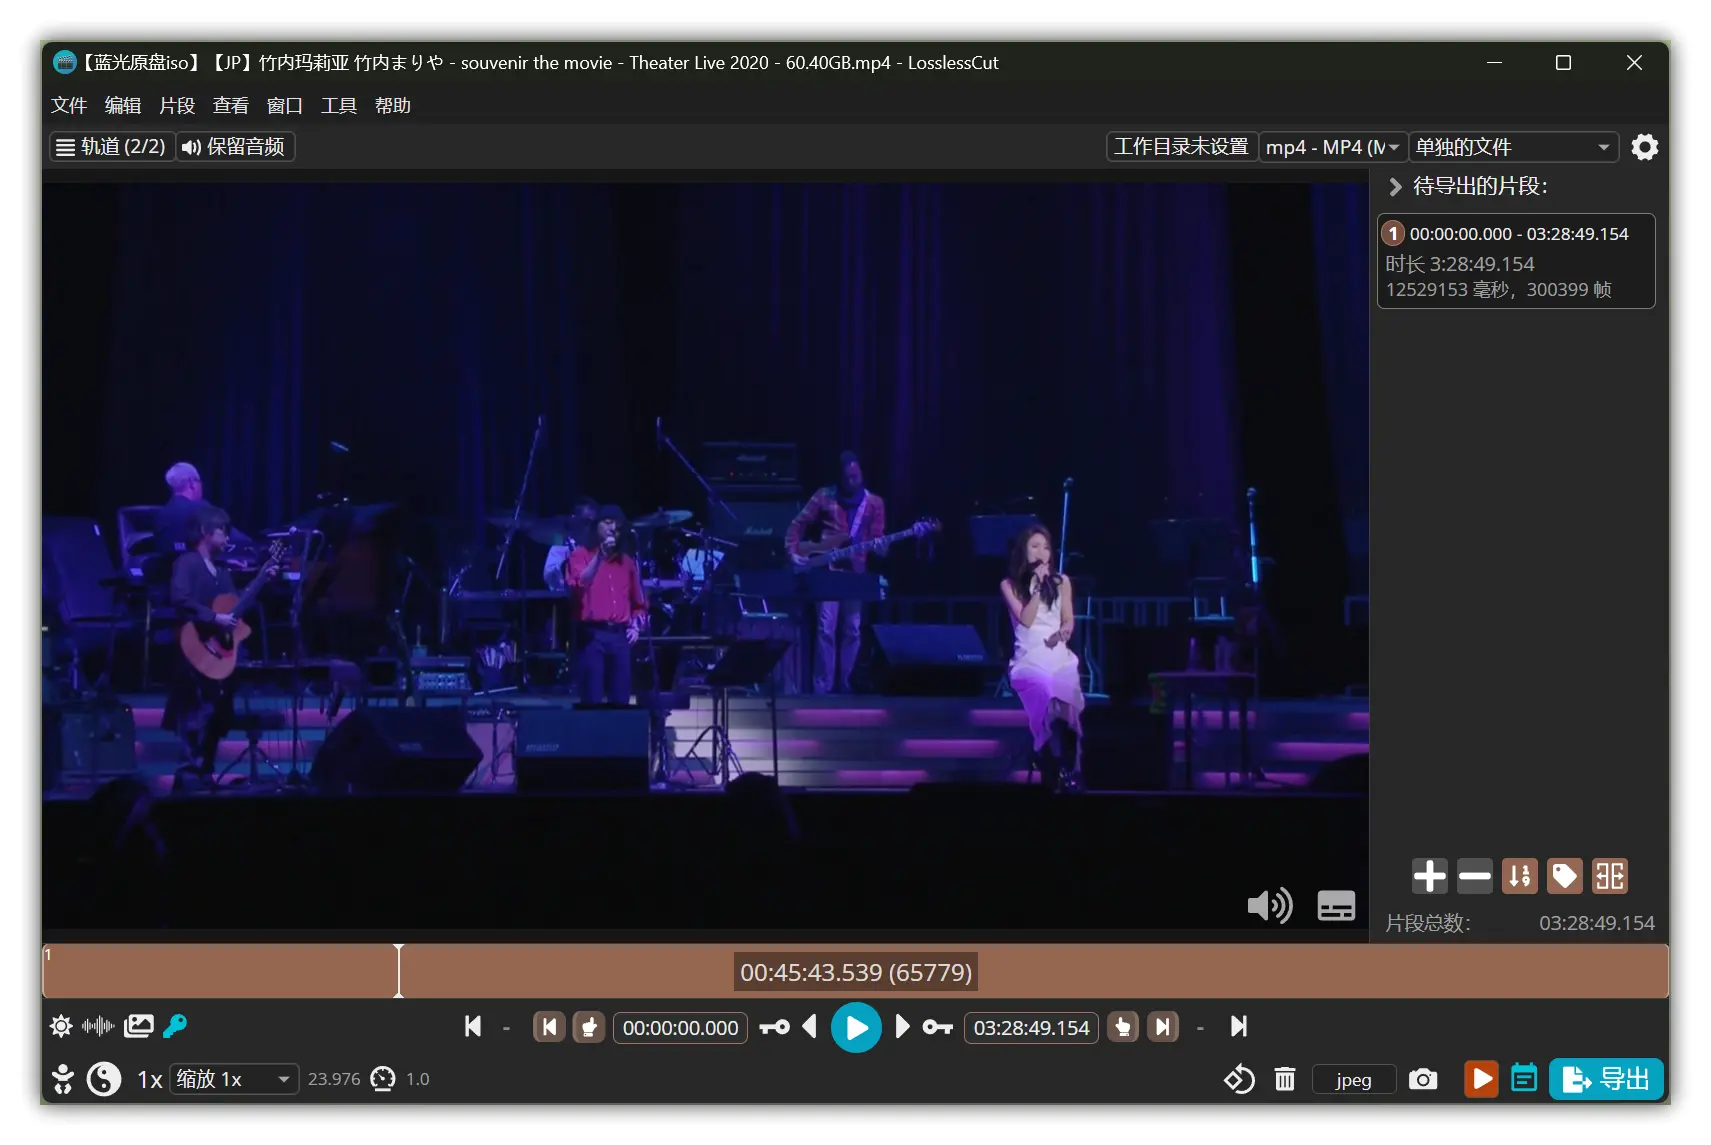Click the 时长 3:28:49.154 duration text

coord(1460,264)
